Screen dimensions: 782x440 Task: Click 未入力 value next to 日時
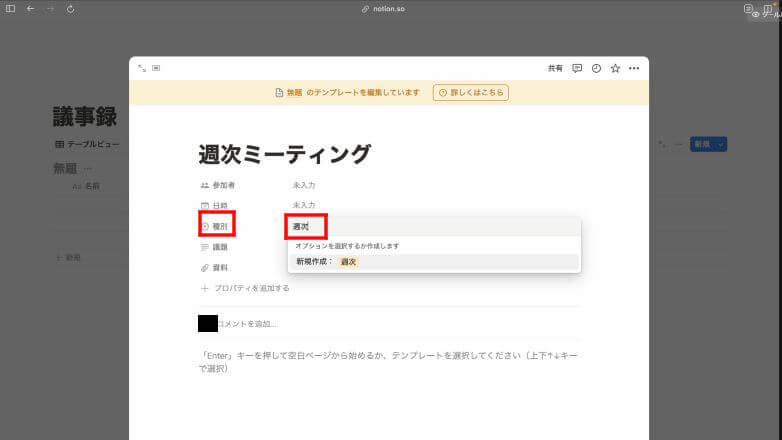pyautogui.click(x=304, y=205)
